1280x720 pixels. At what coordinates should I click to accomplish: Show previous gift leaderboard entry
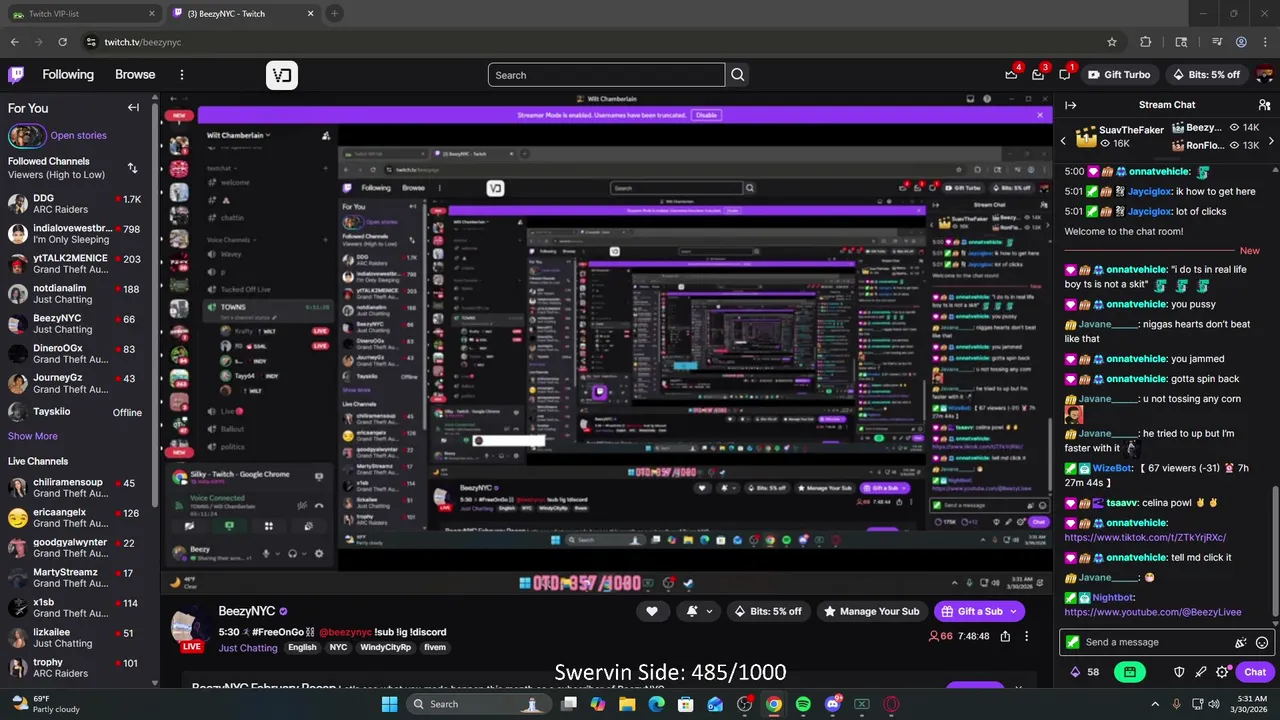pos(1063,140)
